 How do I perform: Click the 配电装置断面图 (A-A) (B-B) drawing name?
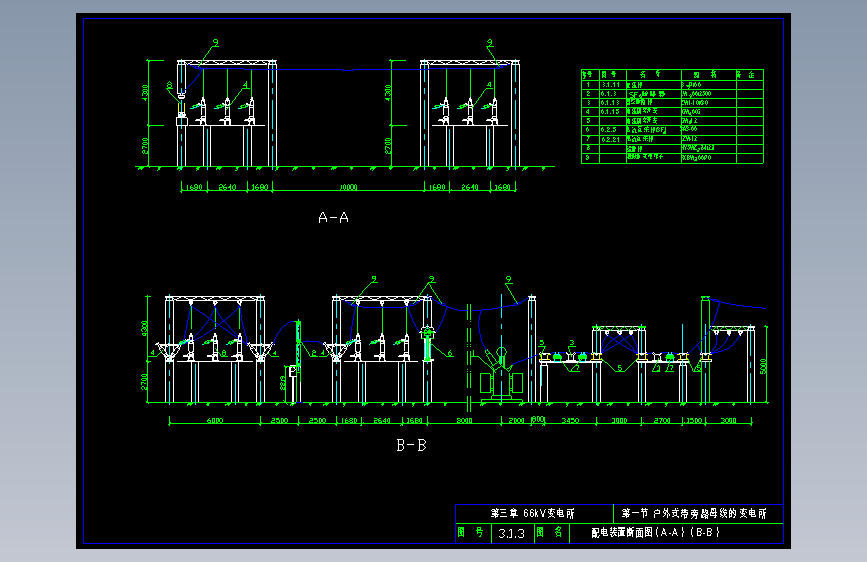[x=656, y=533]
